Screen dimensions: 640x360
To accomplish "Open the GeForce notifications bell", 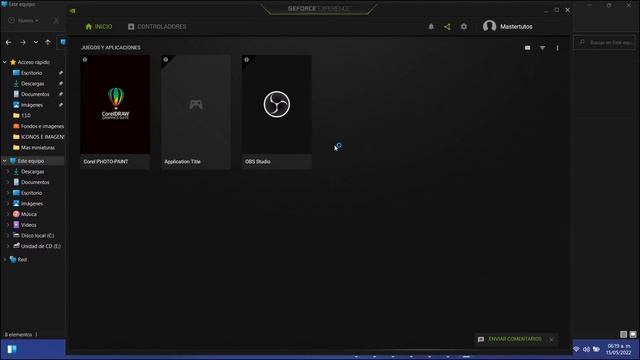I will click(431, 27).
